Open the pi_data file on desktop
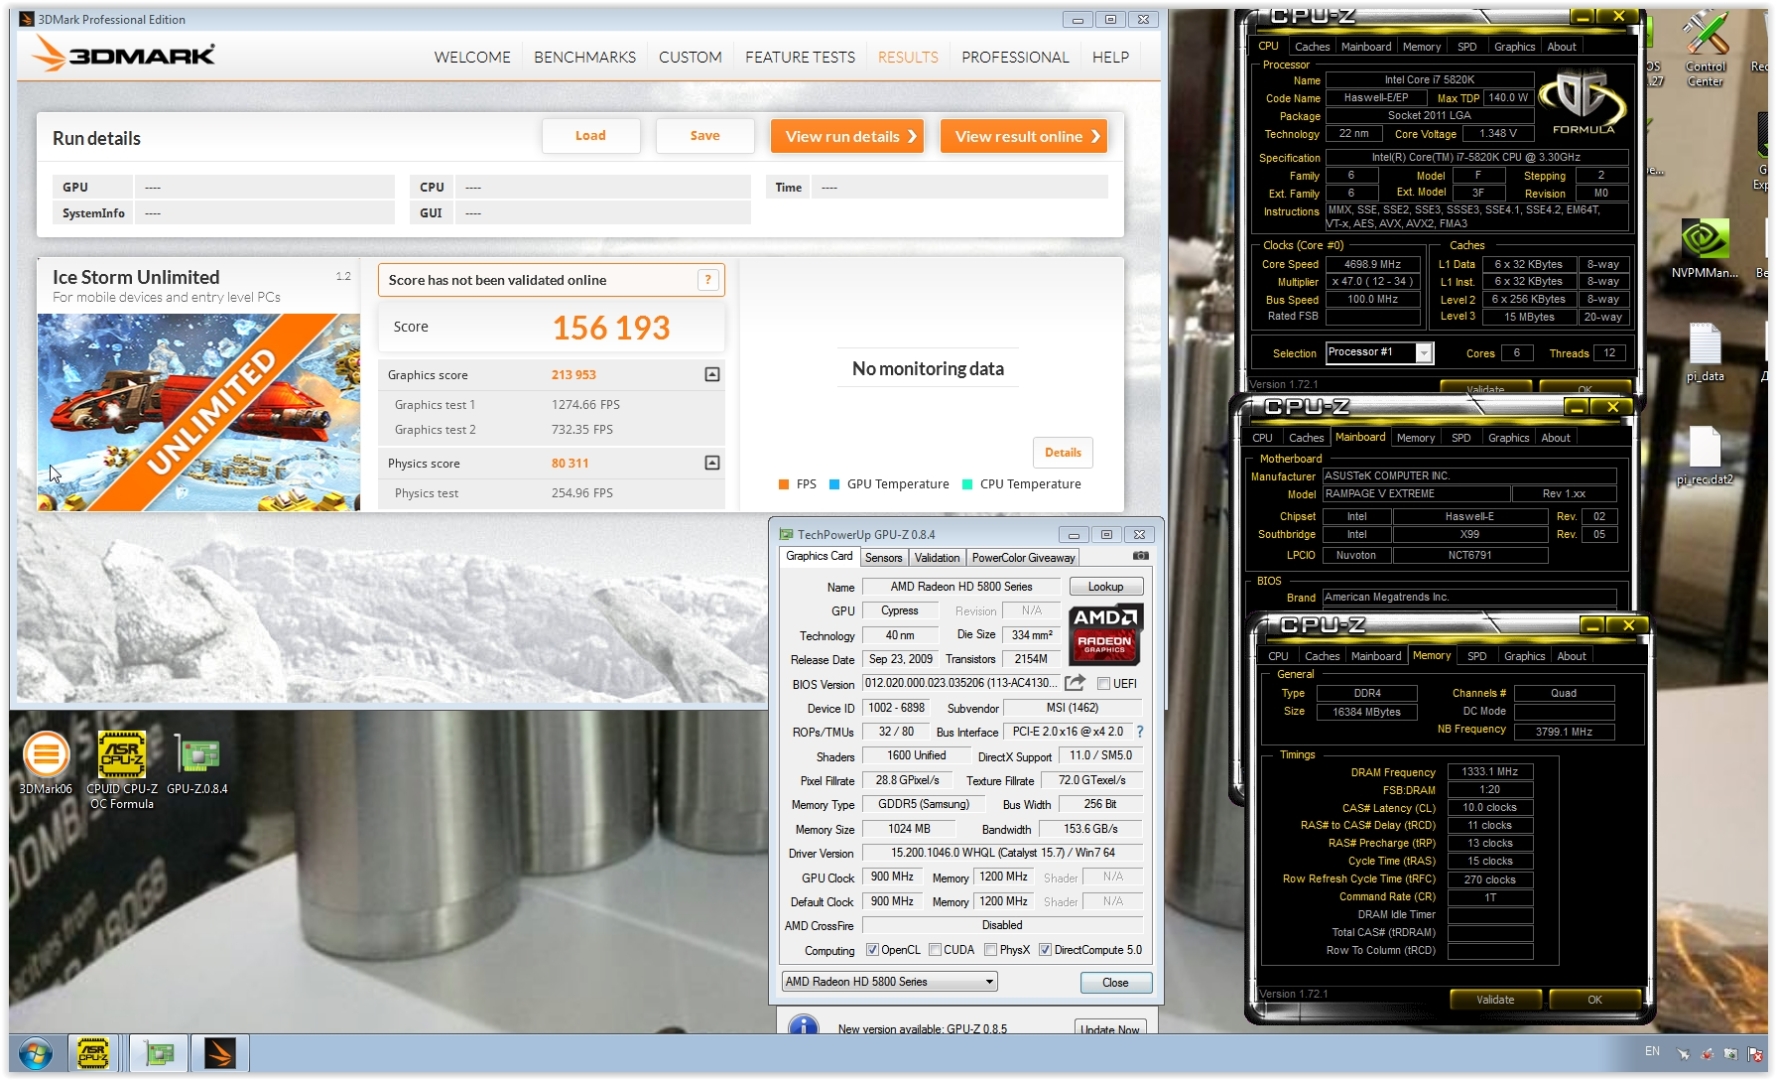This screenshot has height=1080, width=1776. pyautogui.click(x=1705, y=352)
